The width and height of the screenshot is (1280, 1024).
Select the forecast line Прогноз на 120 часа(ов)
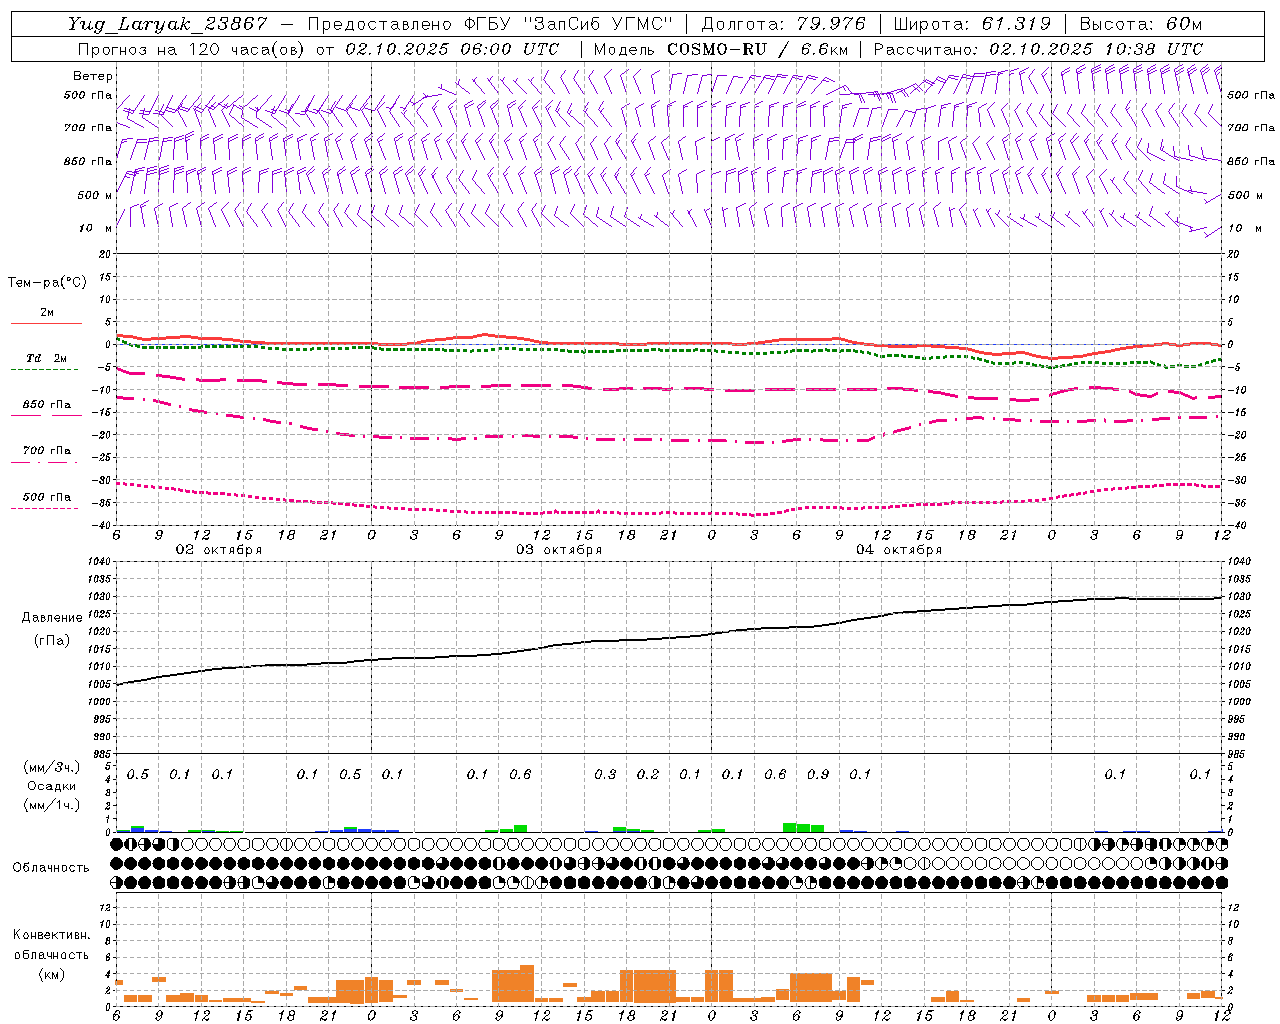192,49
